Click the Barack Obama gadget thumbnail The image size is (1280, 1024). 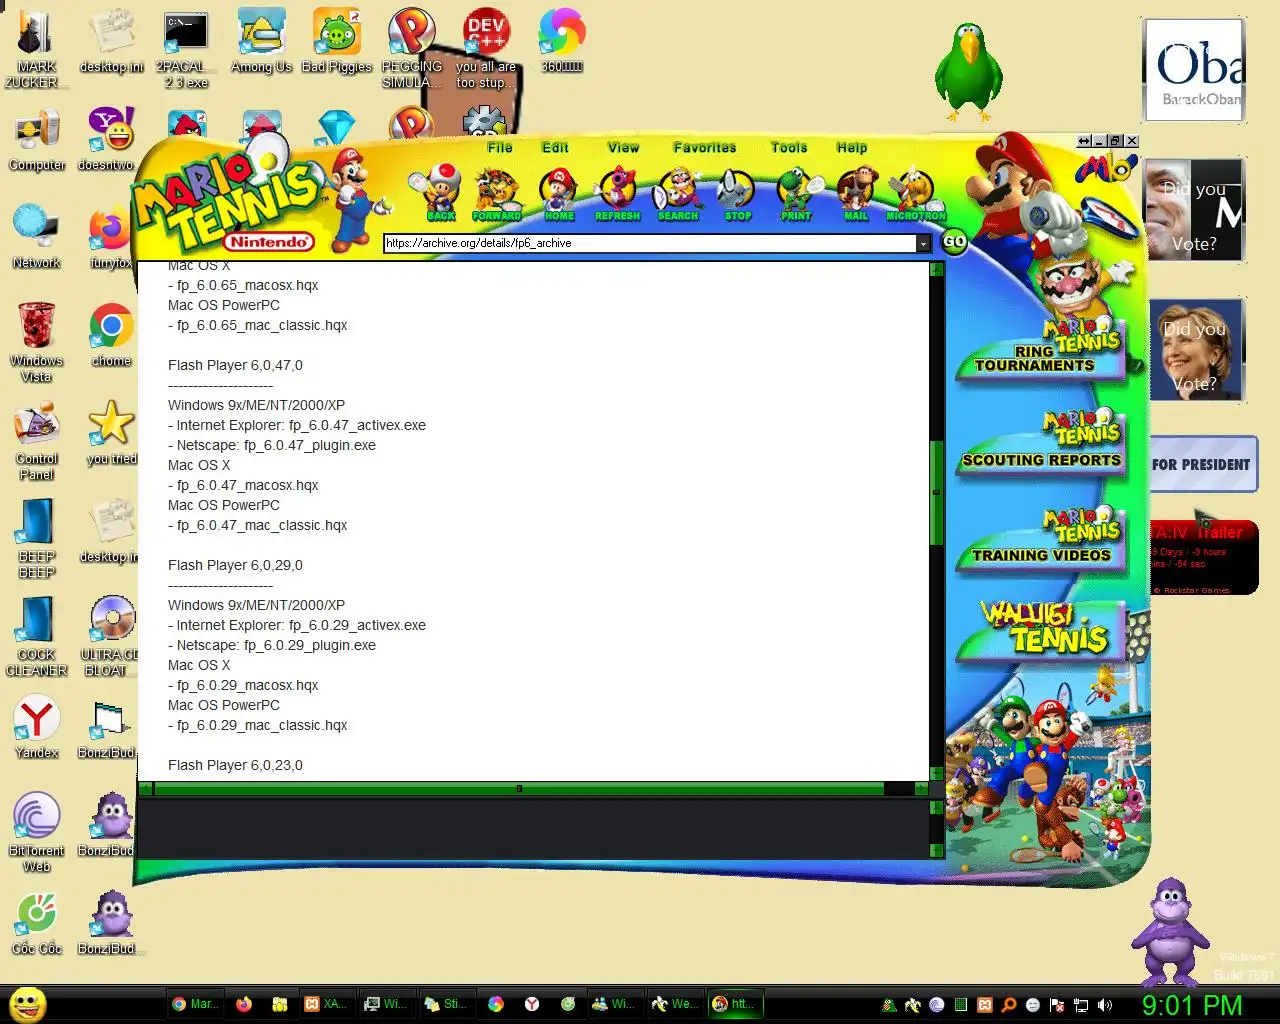(1194, 70)
